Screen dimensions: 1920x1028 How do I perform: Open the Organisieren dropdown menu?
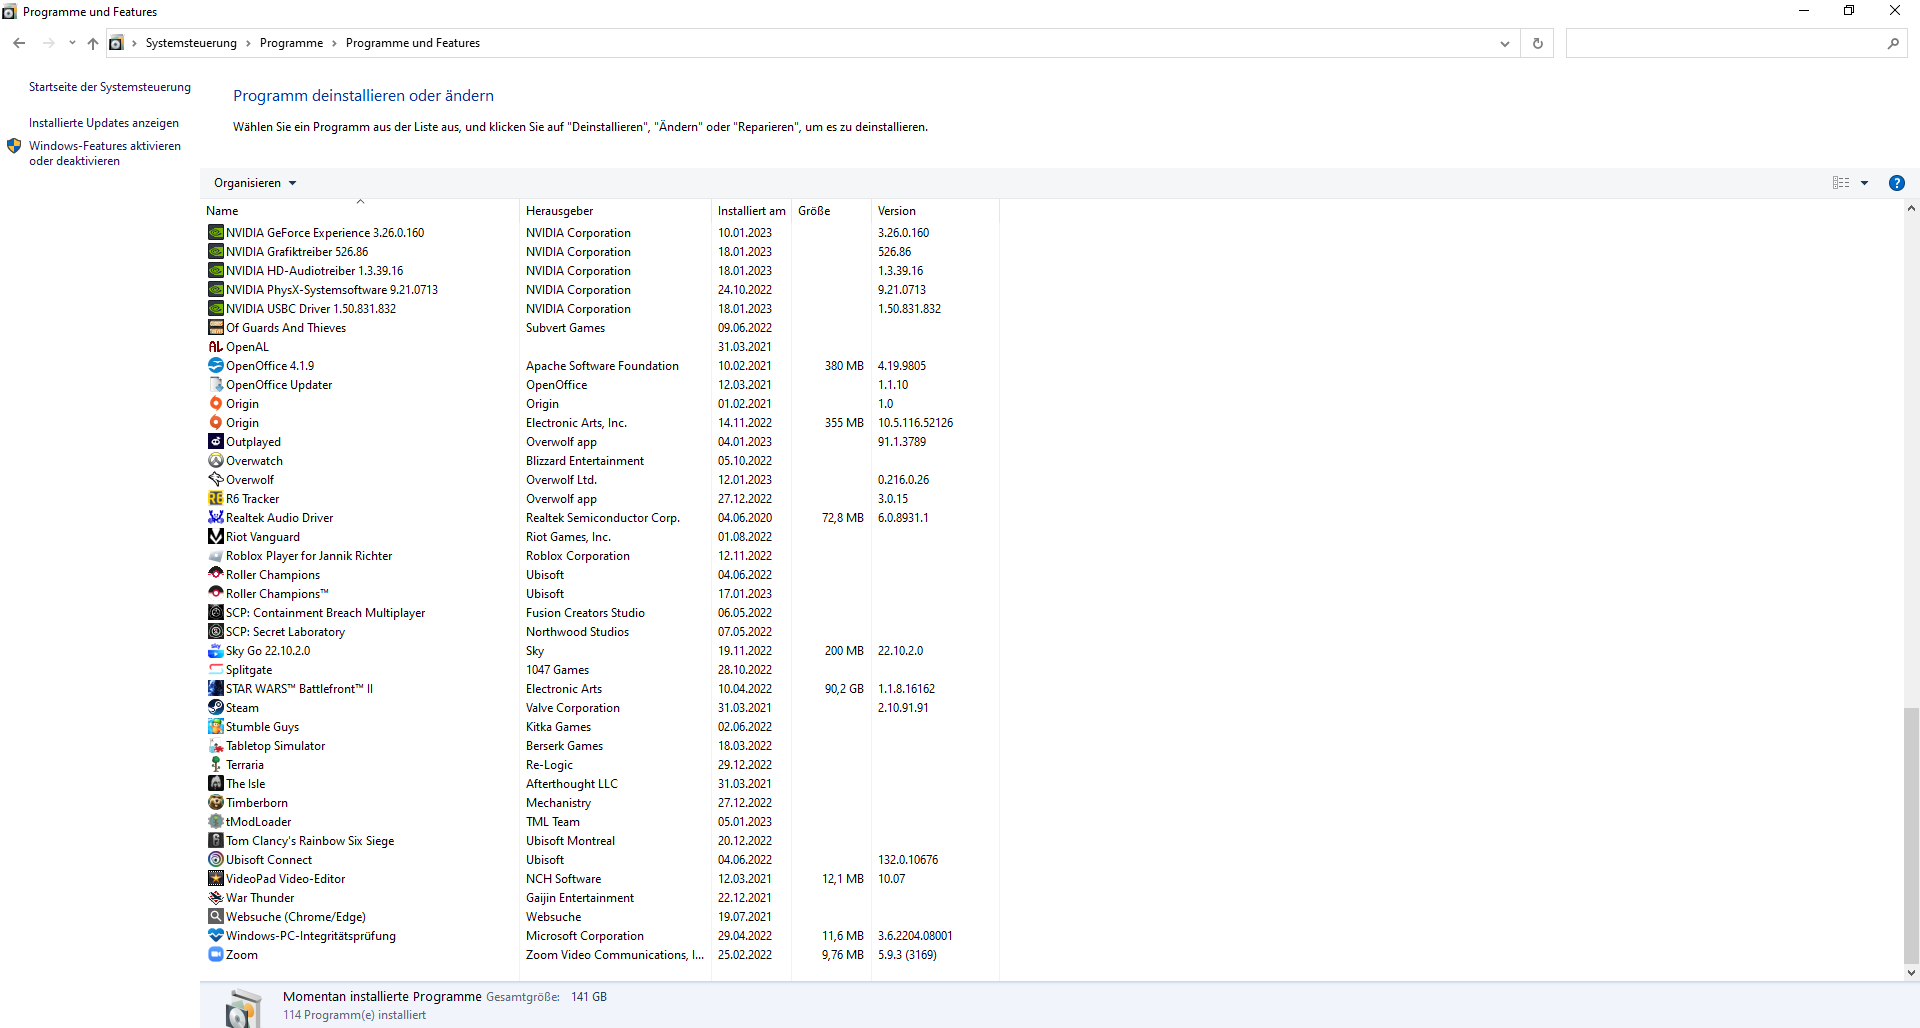tap(255, 183)
